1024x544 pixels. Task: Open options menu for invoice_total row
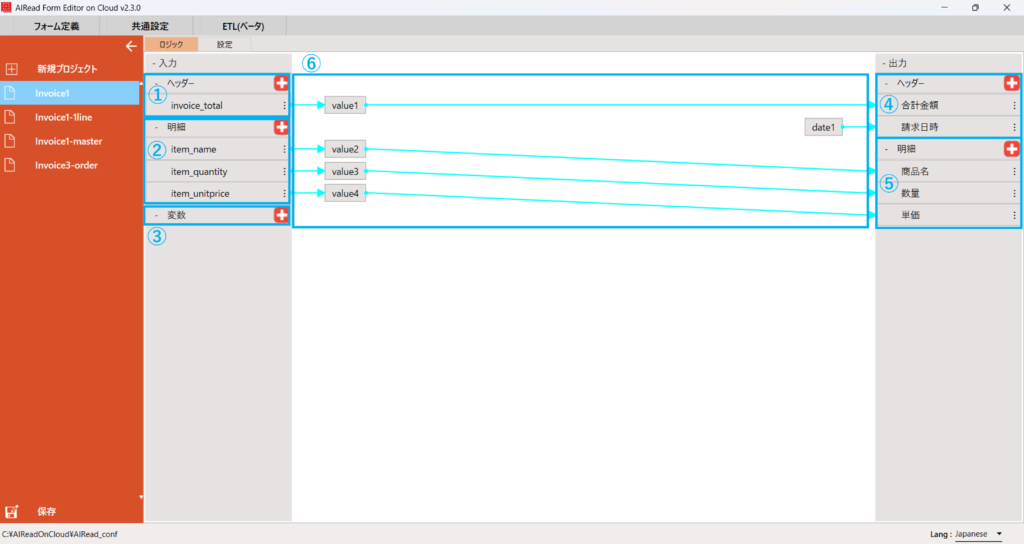pyautogui.click(x=285, y=105)
